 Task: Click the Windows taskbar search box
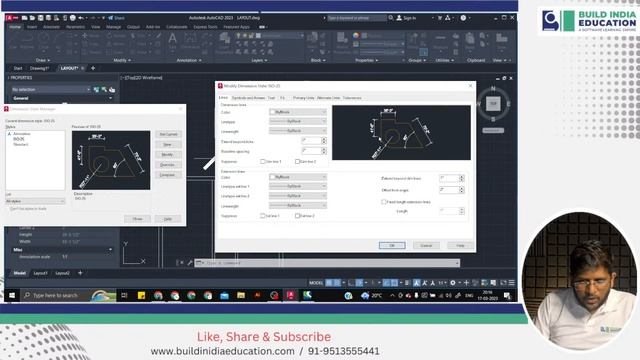tap(68, 295)
